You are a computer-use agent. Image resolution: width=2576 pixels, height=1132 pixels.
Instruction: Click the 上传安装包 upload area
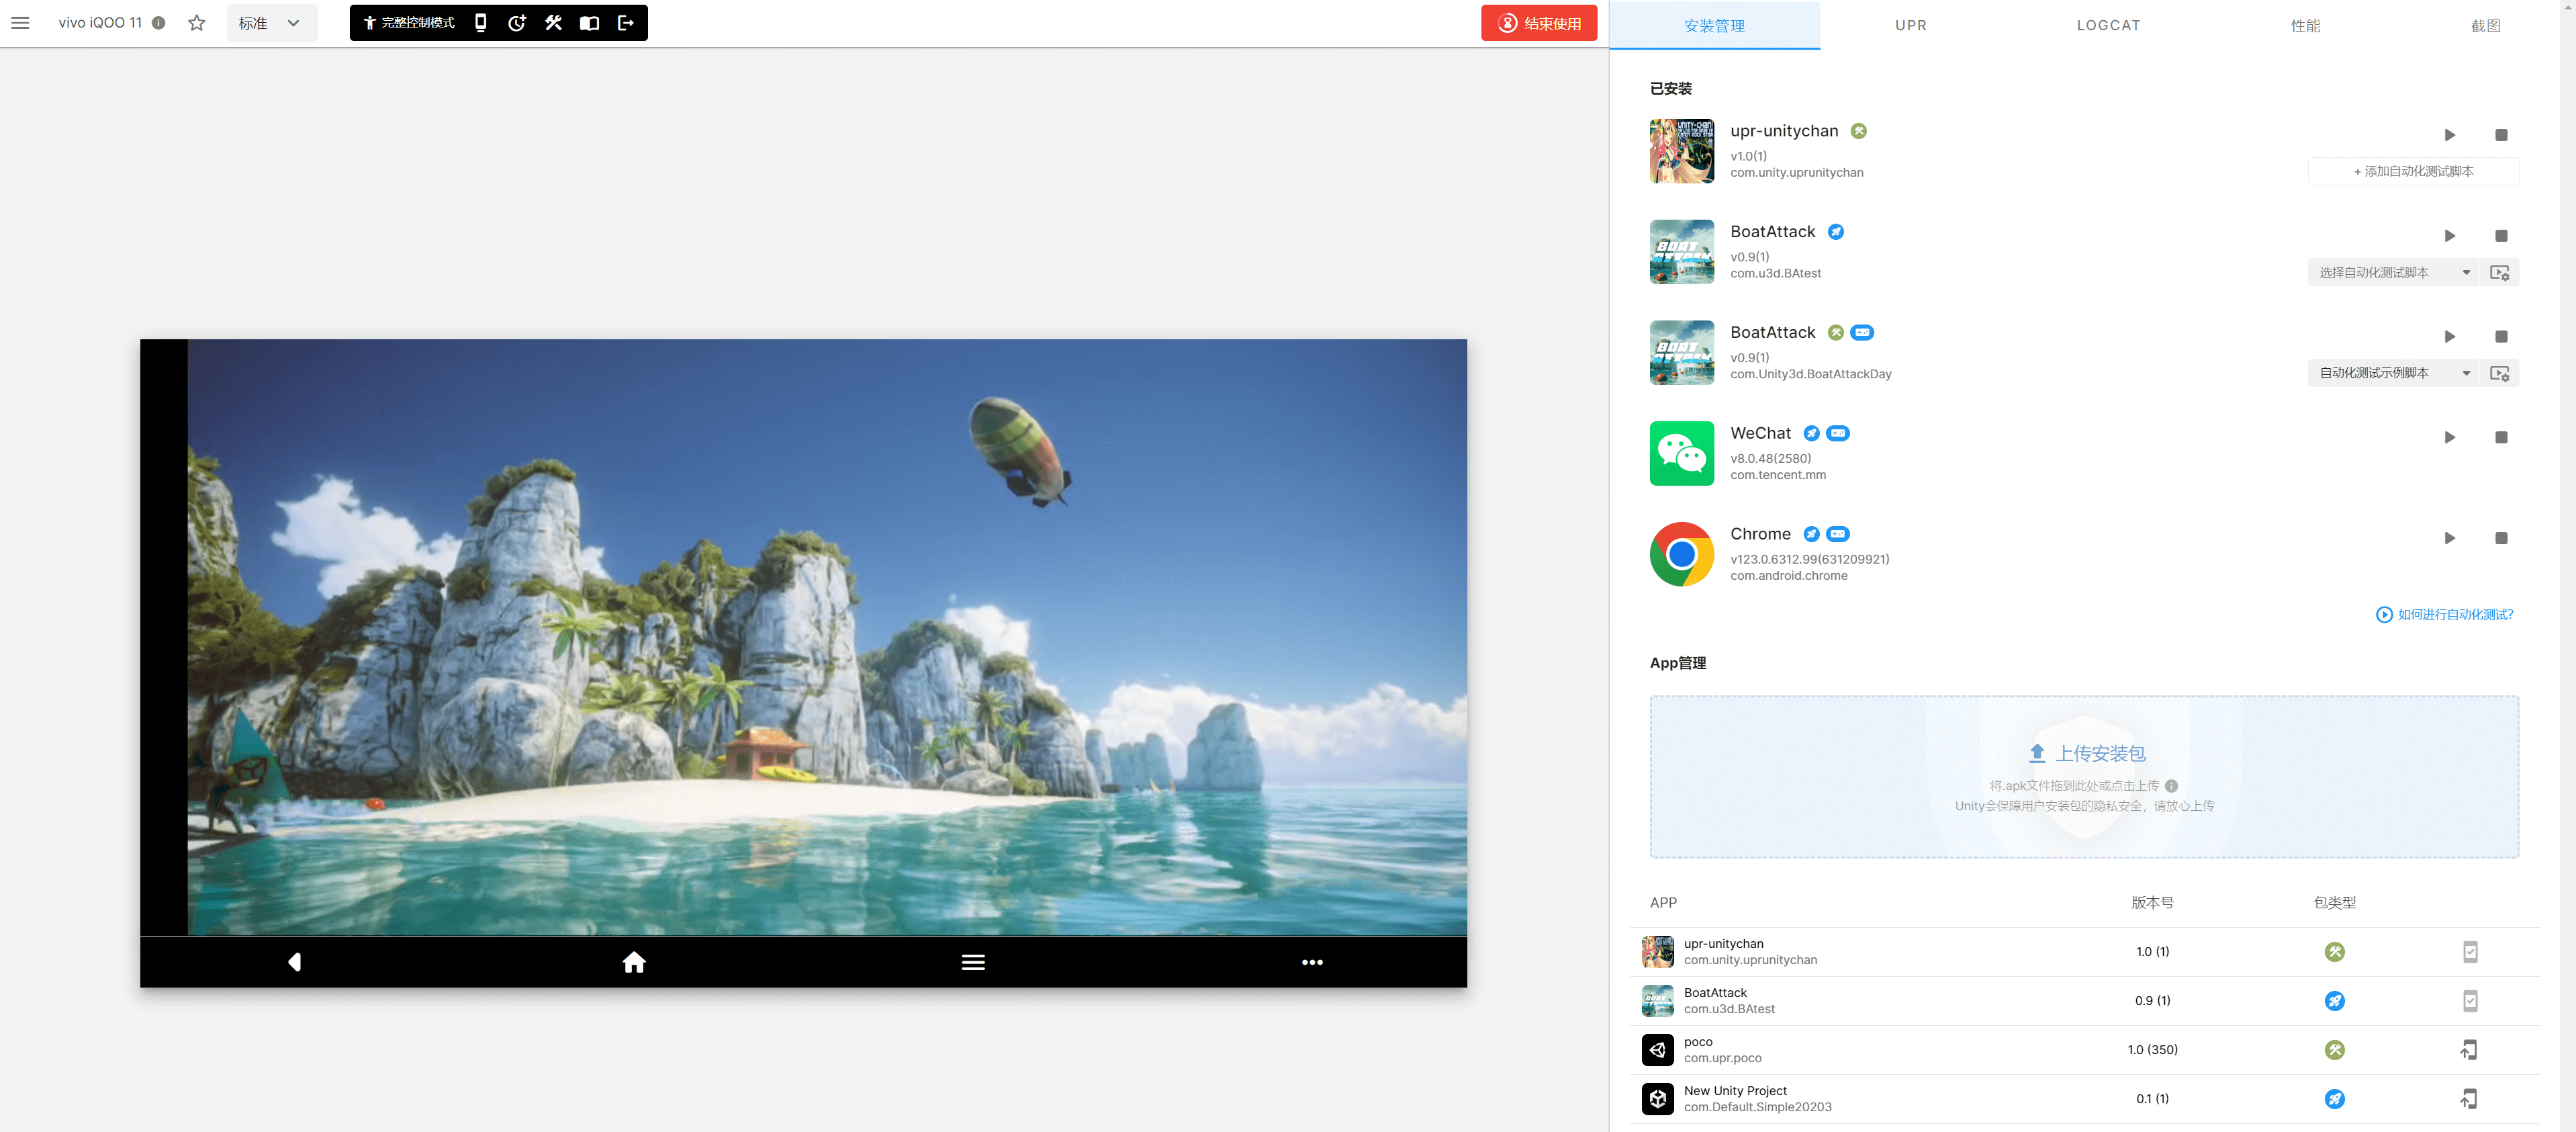click(2084, 776)
